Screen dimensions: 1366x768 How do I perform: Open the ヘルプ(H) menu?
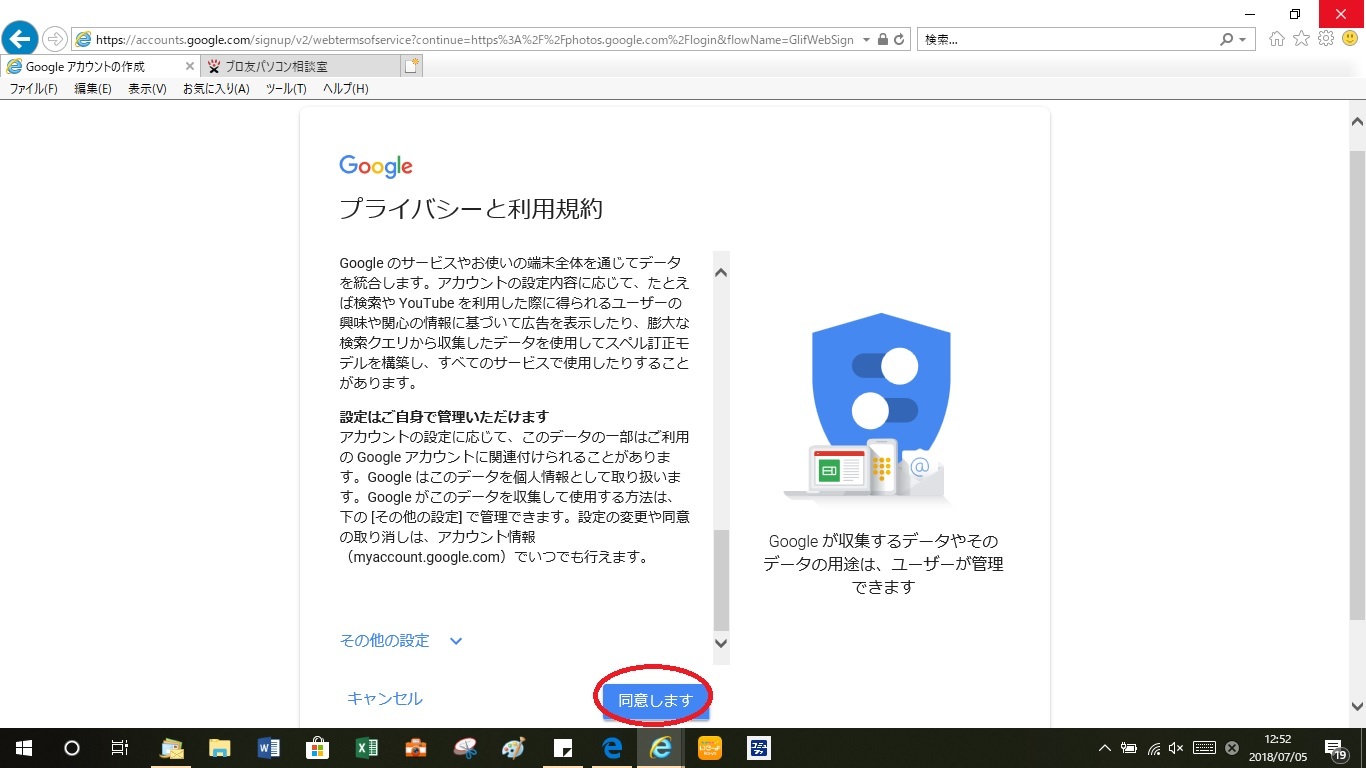point(345,89)
